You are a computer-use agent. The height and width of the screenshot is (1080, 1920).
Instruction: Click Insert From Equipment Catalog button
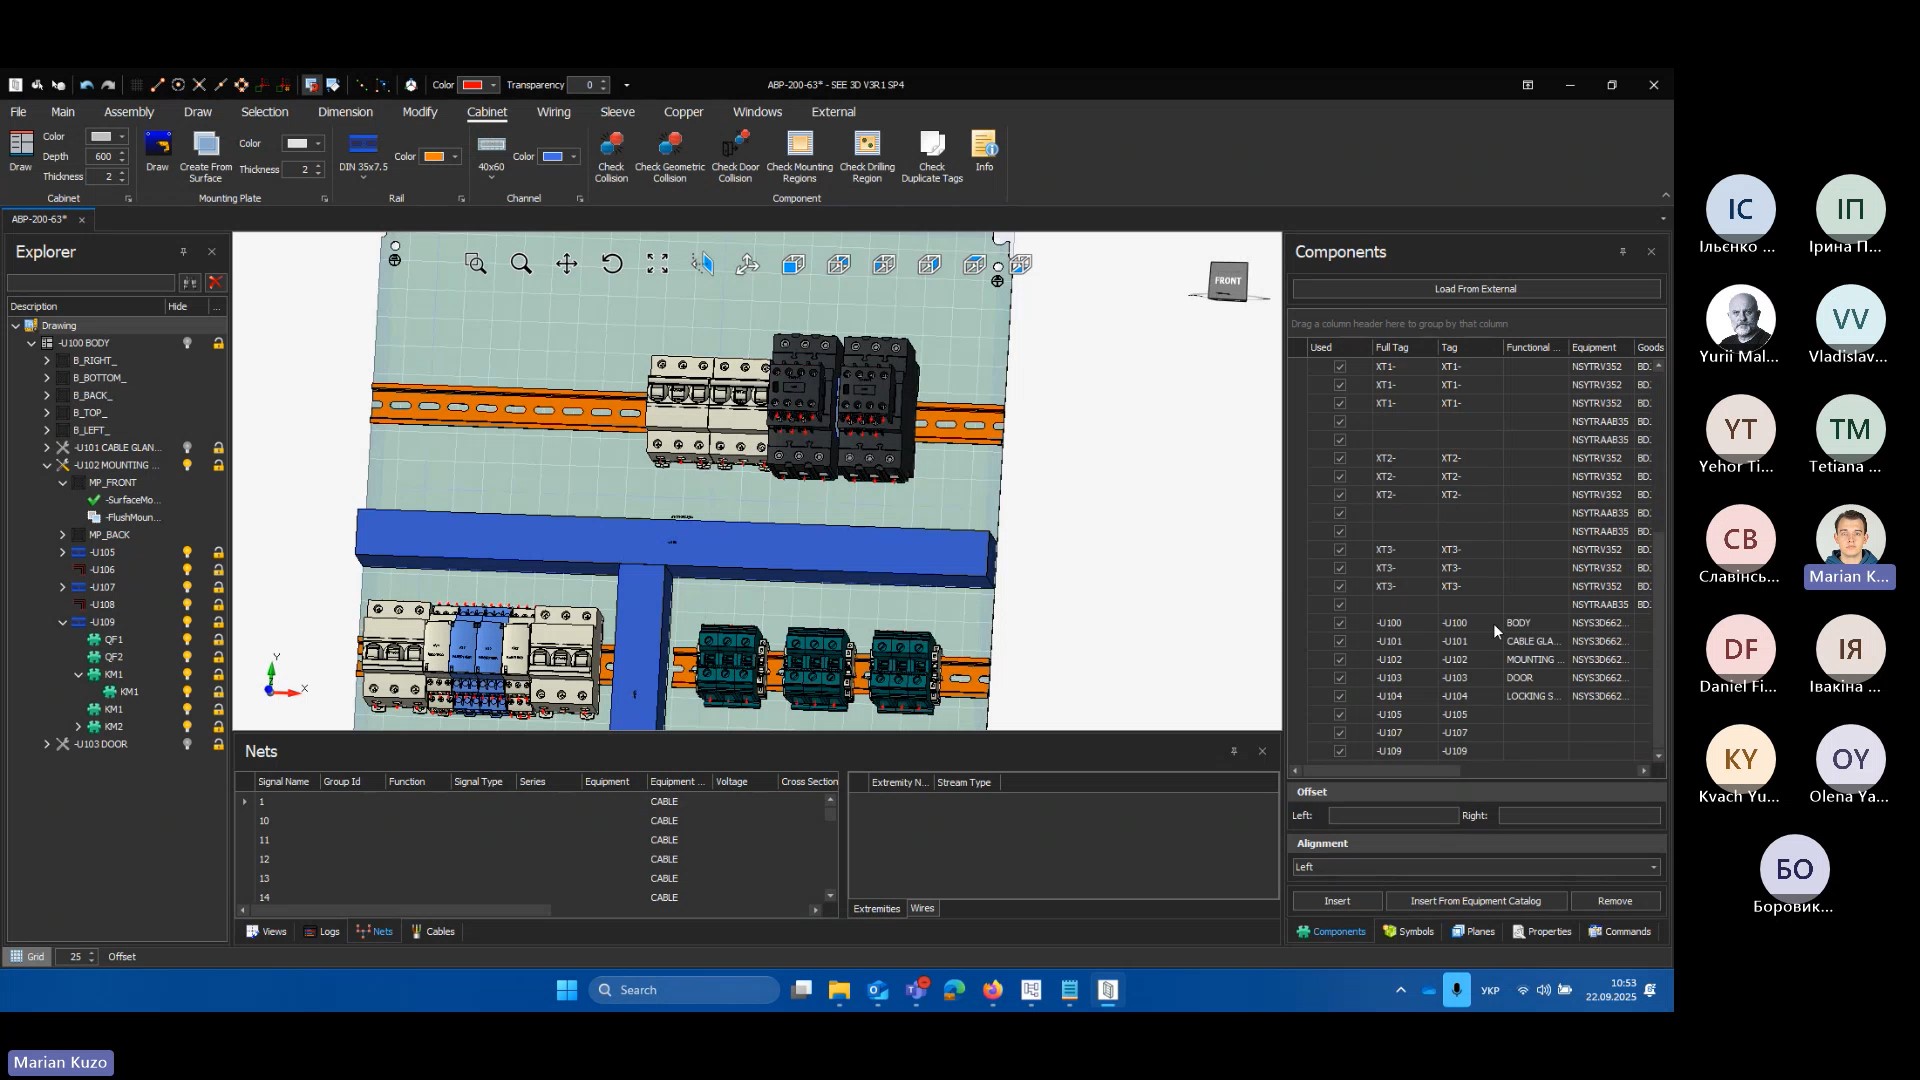pos(1475,901)
